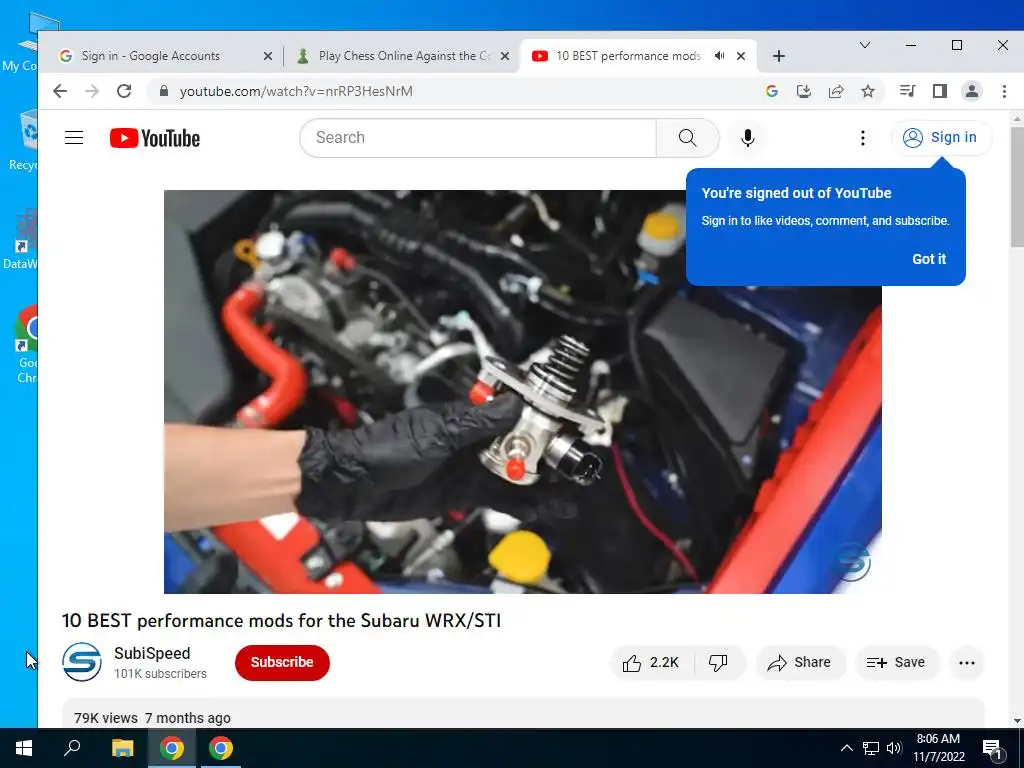Open Windows taskbar search
This screenshot has width=1024, height=768.
click(x=72, y=748)
